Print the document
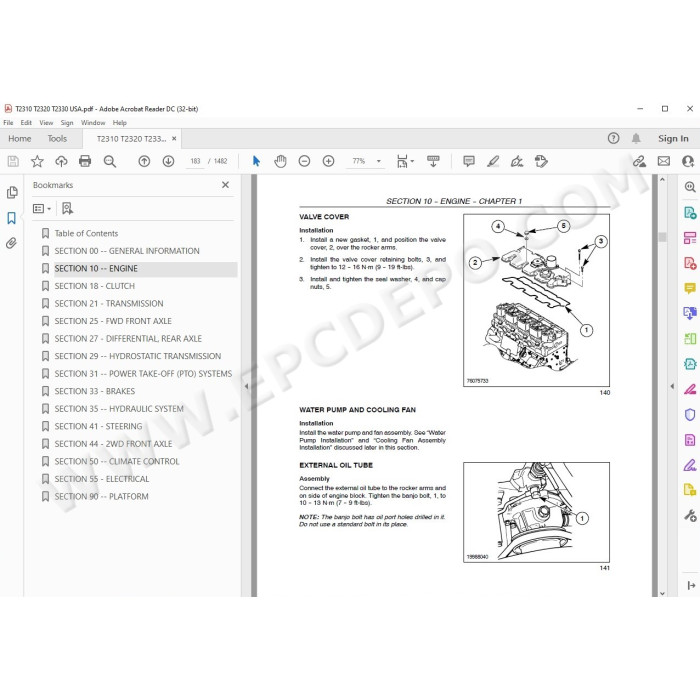700x700 pixels. (85, 161)
